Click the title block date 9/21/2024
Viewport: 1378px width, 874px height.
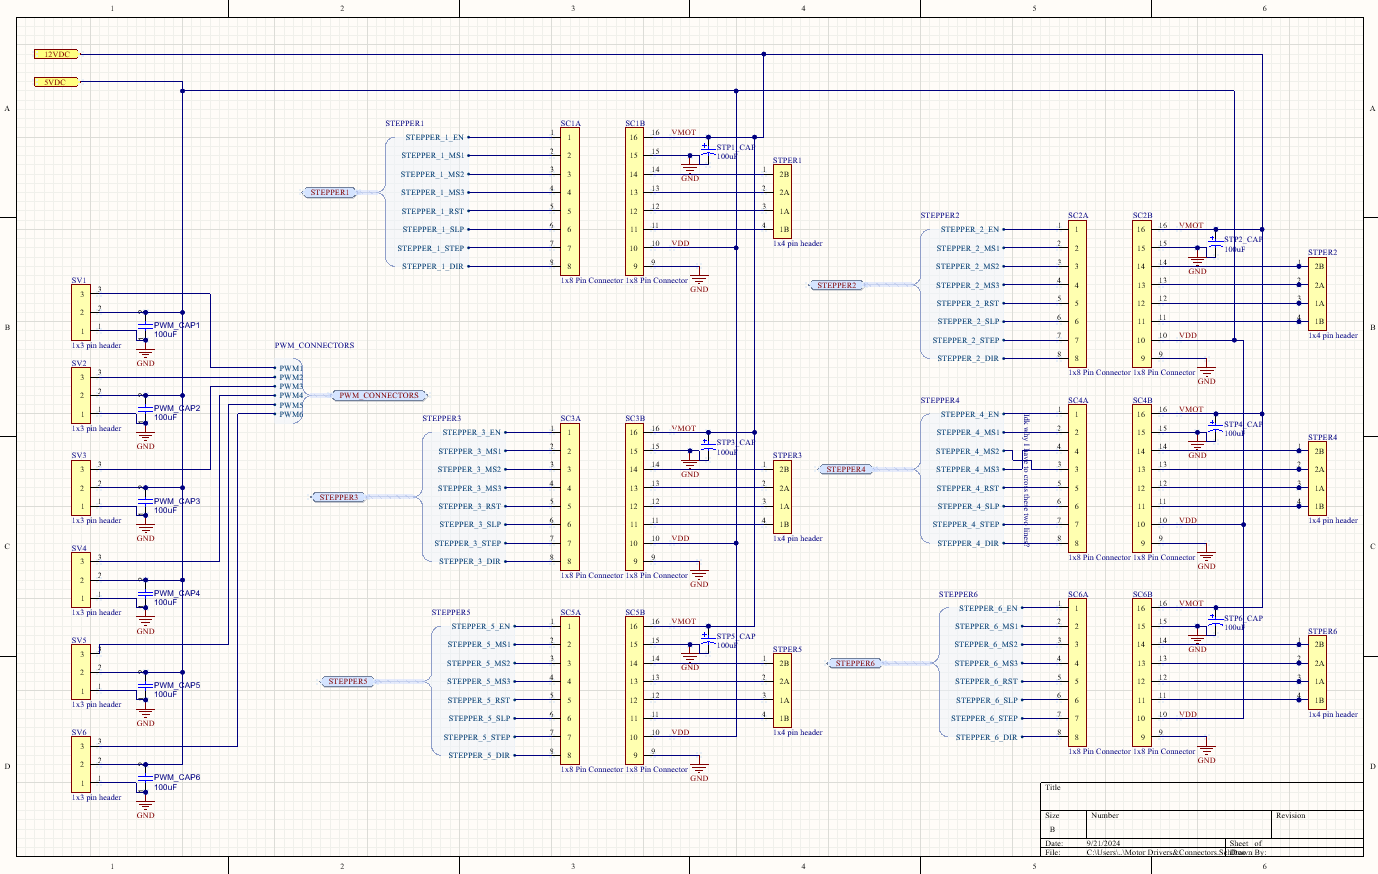1103,844
